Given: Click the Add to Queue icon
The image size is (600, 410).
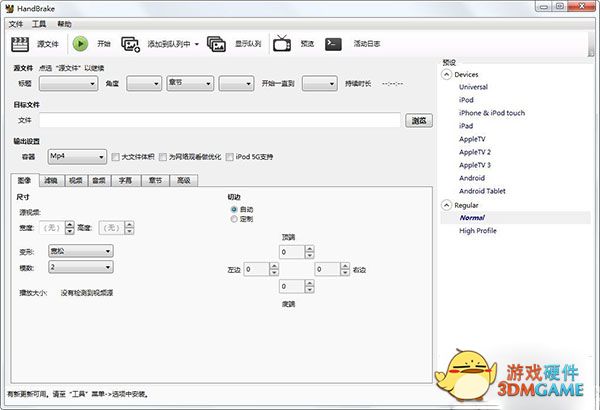Looking at the screenshot, I should click(130, 44).
